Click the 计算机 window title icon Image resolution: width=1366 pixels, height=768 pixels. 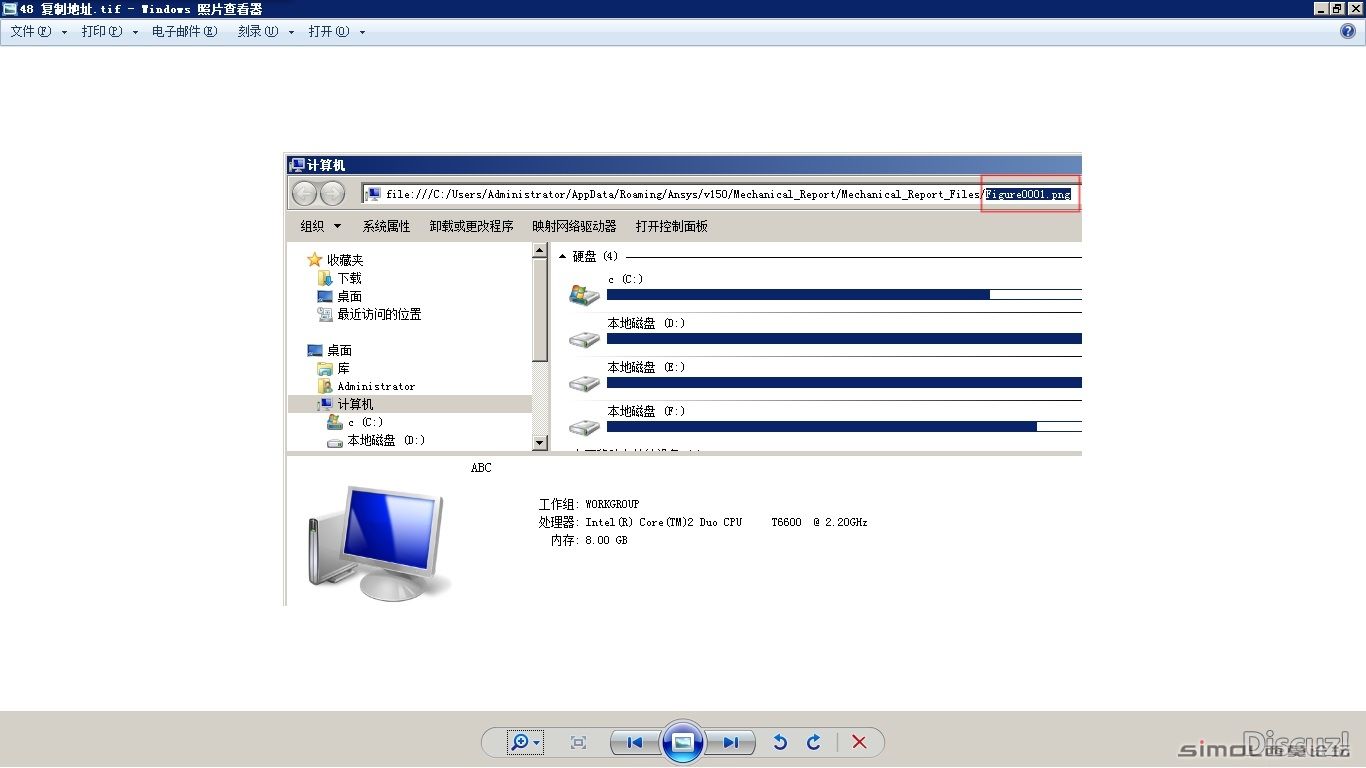tap(297, 165)
